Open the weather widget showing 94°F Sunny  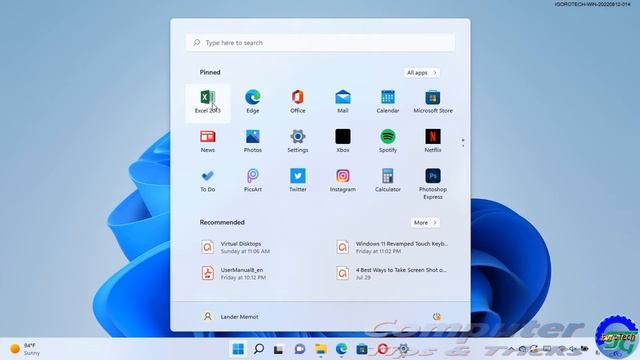tap(25, 349)
